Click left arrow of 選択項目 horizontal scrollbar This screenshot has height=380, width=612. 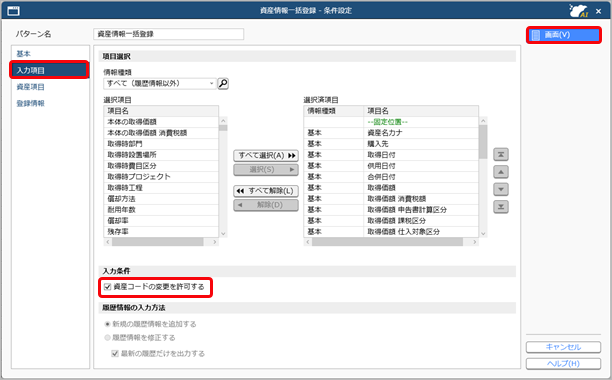pos(108,242)
